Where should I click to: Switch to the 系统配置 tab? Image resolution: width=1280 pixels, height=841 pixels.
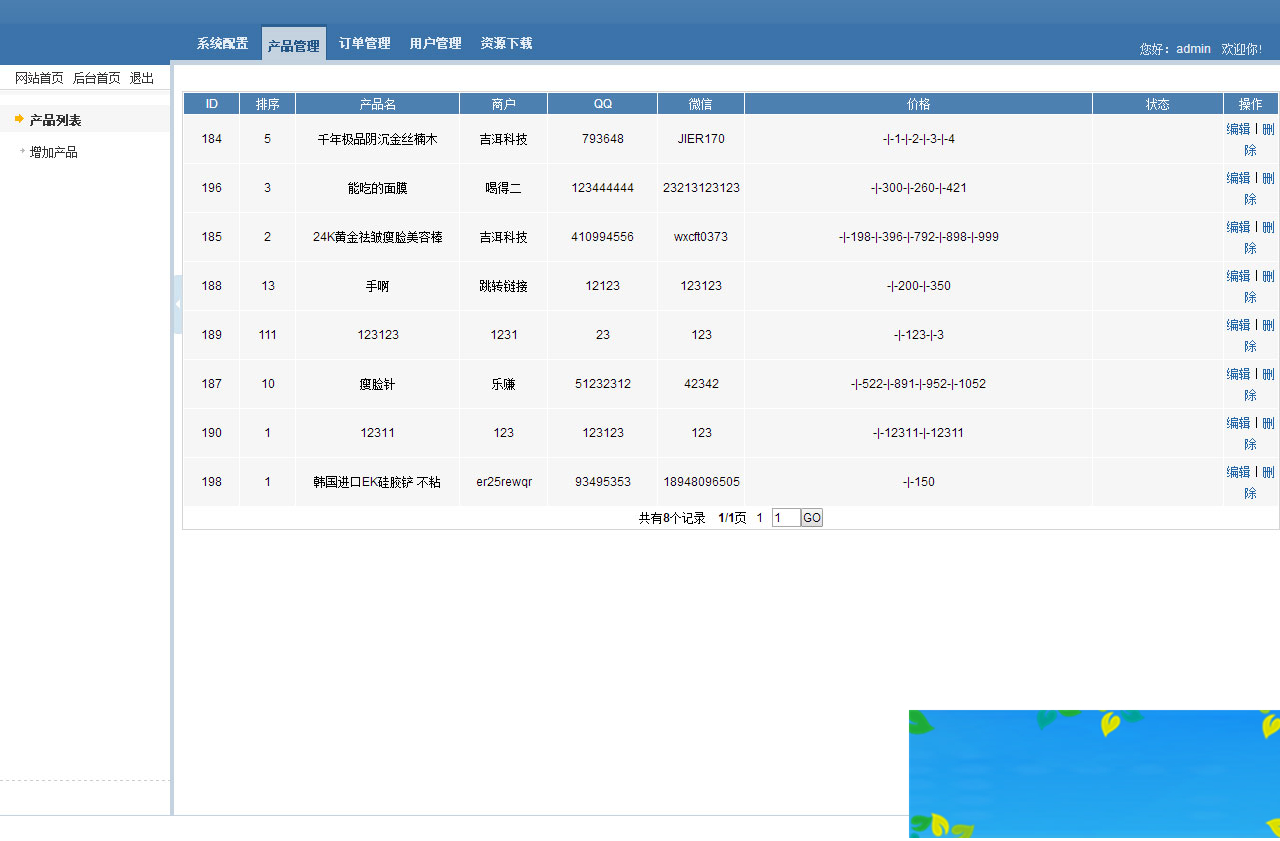click(x=222, y=43)
